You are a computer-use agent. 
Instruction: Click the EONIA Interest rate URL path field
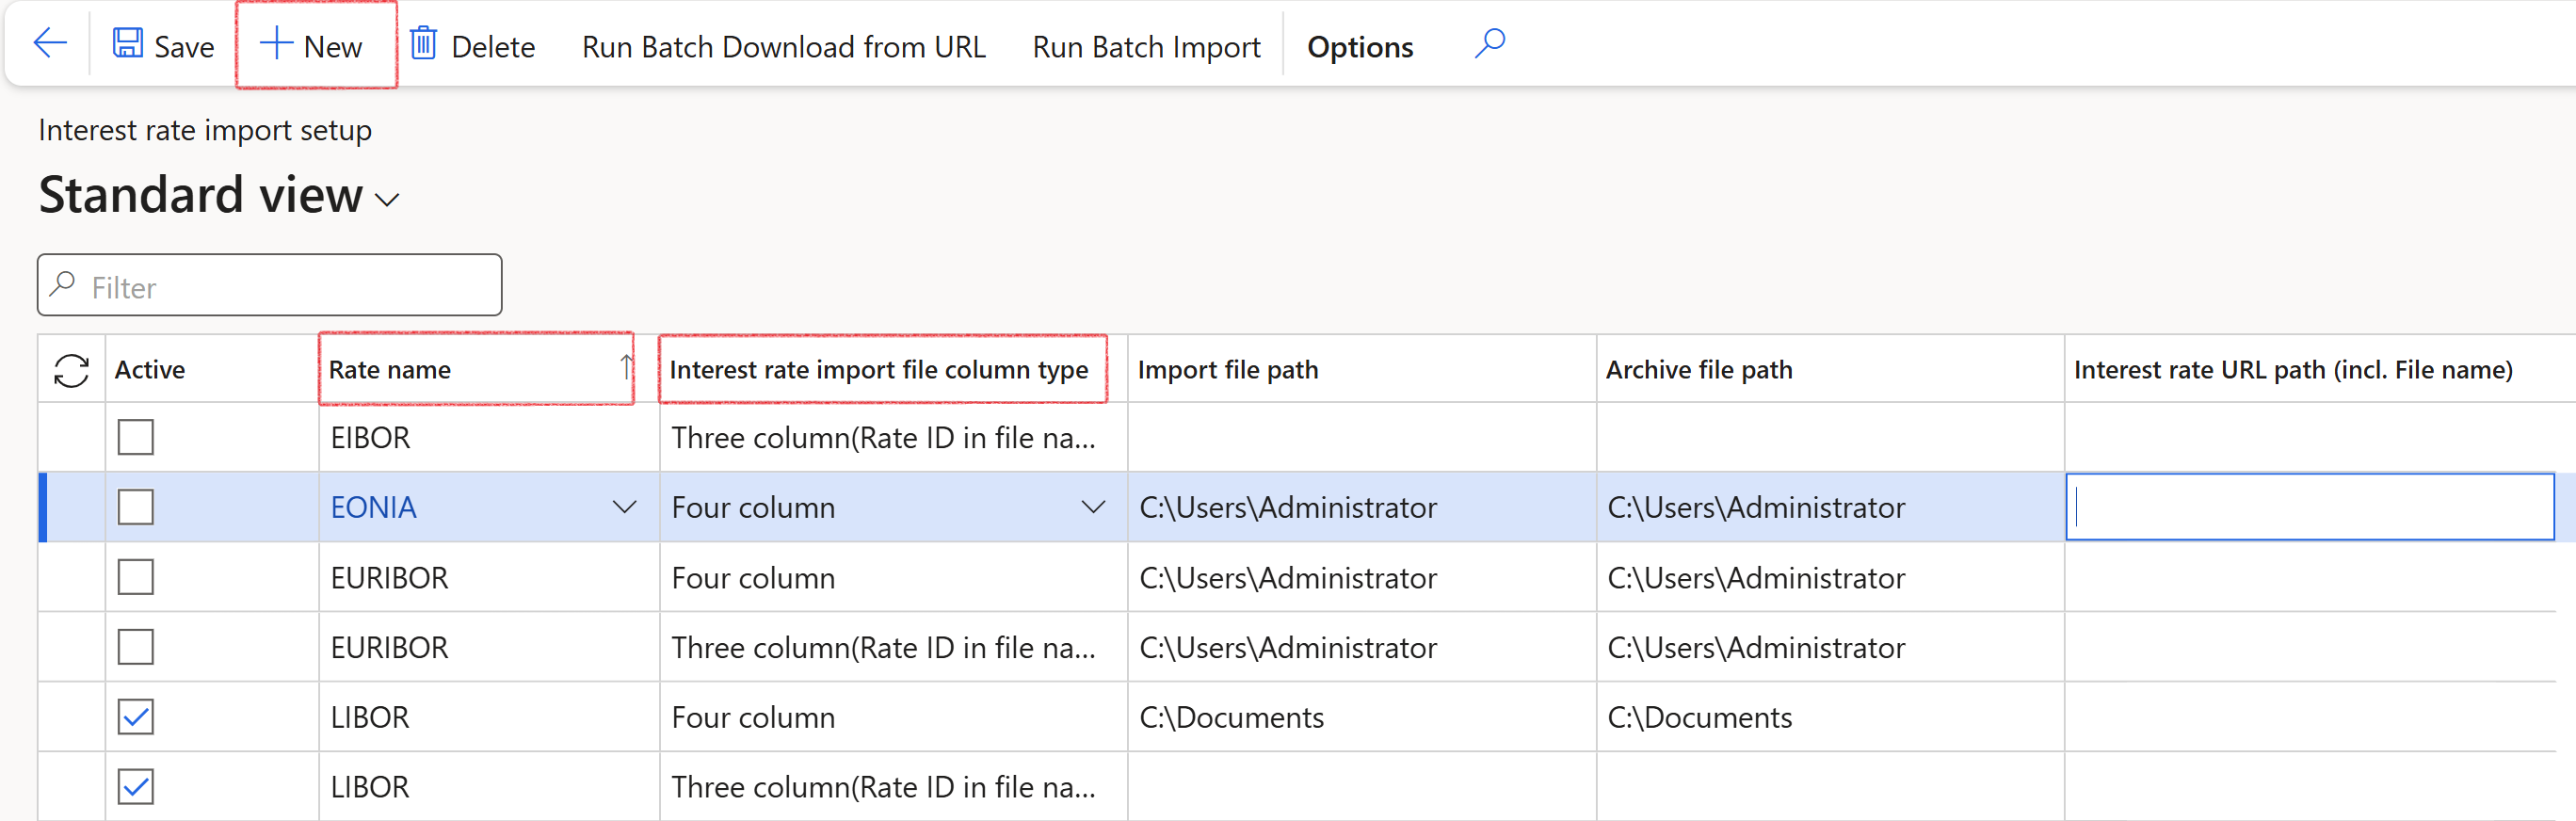pyautogui.click(x=2308, y=507)
